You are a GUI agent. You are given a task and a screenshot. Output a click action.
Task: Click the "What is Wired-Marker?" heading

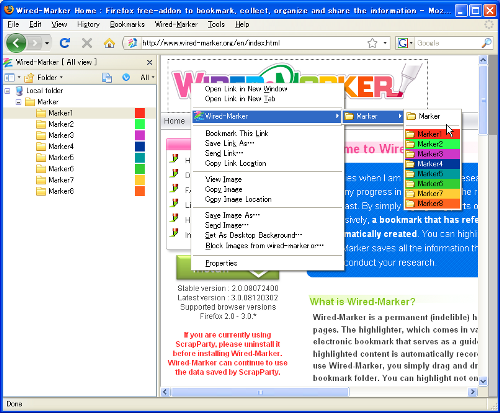tap(362, 302)
